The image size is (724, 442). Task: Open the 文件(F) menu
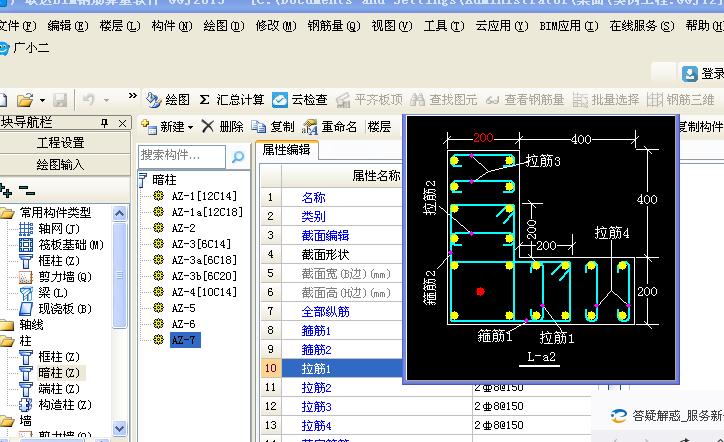pos(18,26)
